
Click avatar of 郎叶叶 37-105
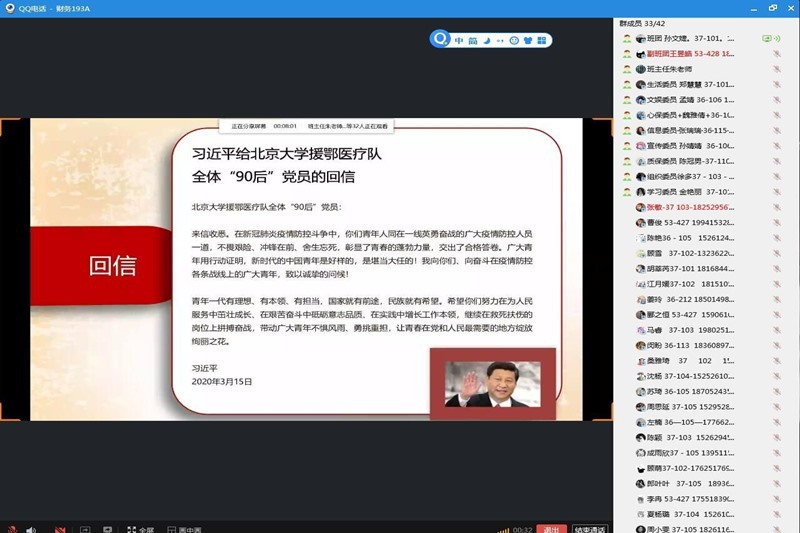pyautogui.click(x=641, y=484)
